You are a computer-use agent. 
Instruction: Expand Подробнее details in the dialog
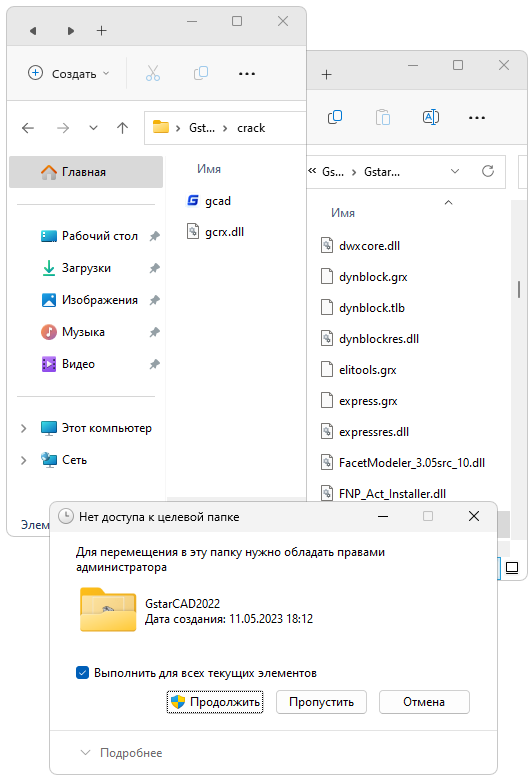(121, 753)
